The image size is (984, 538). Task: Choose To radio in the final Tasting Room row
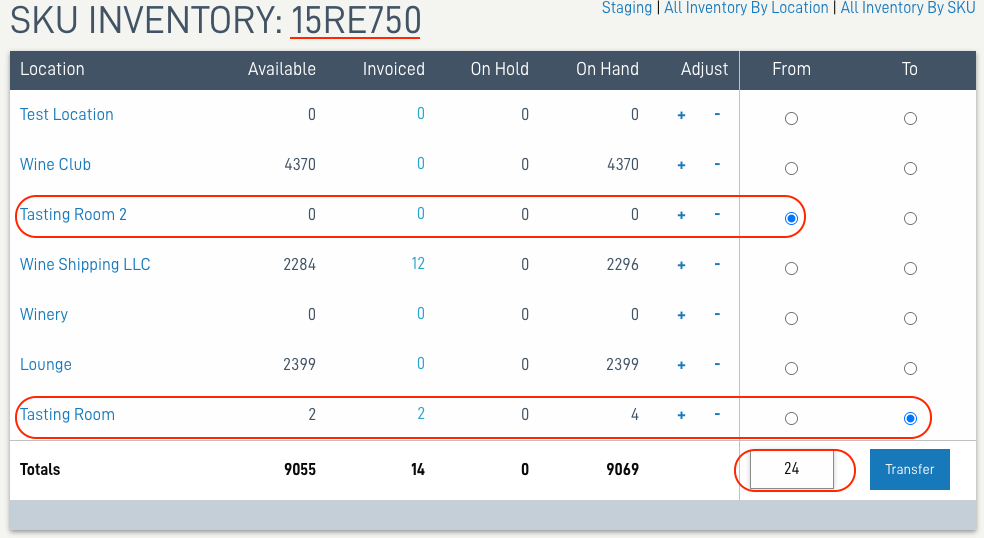910,419
